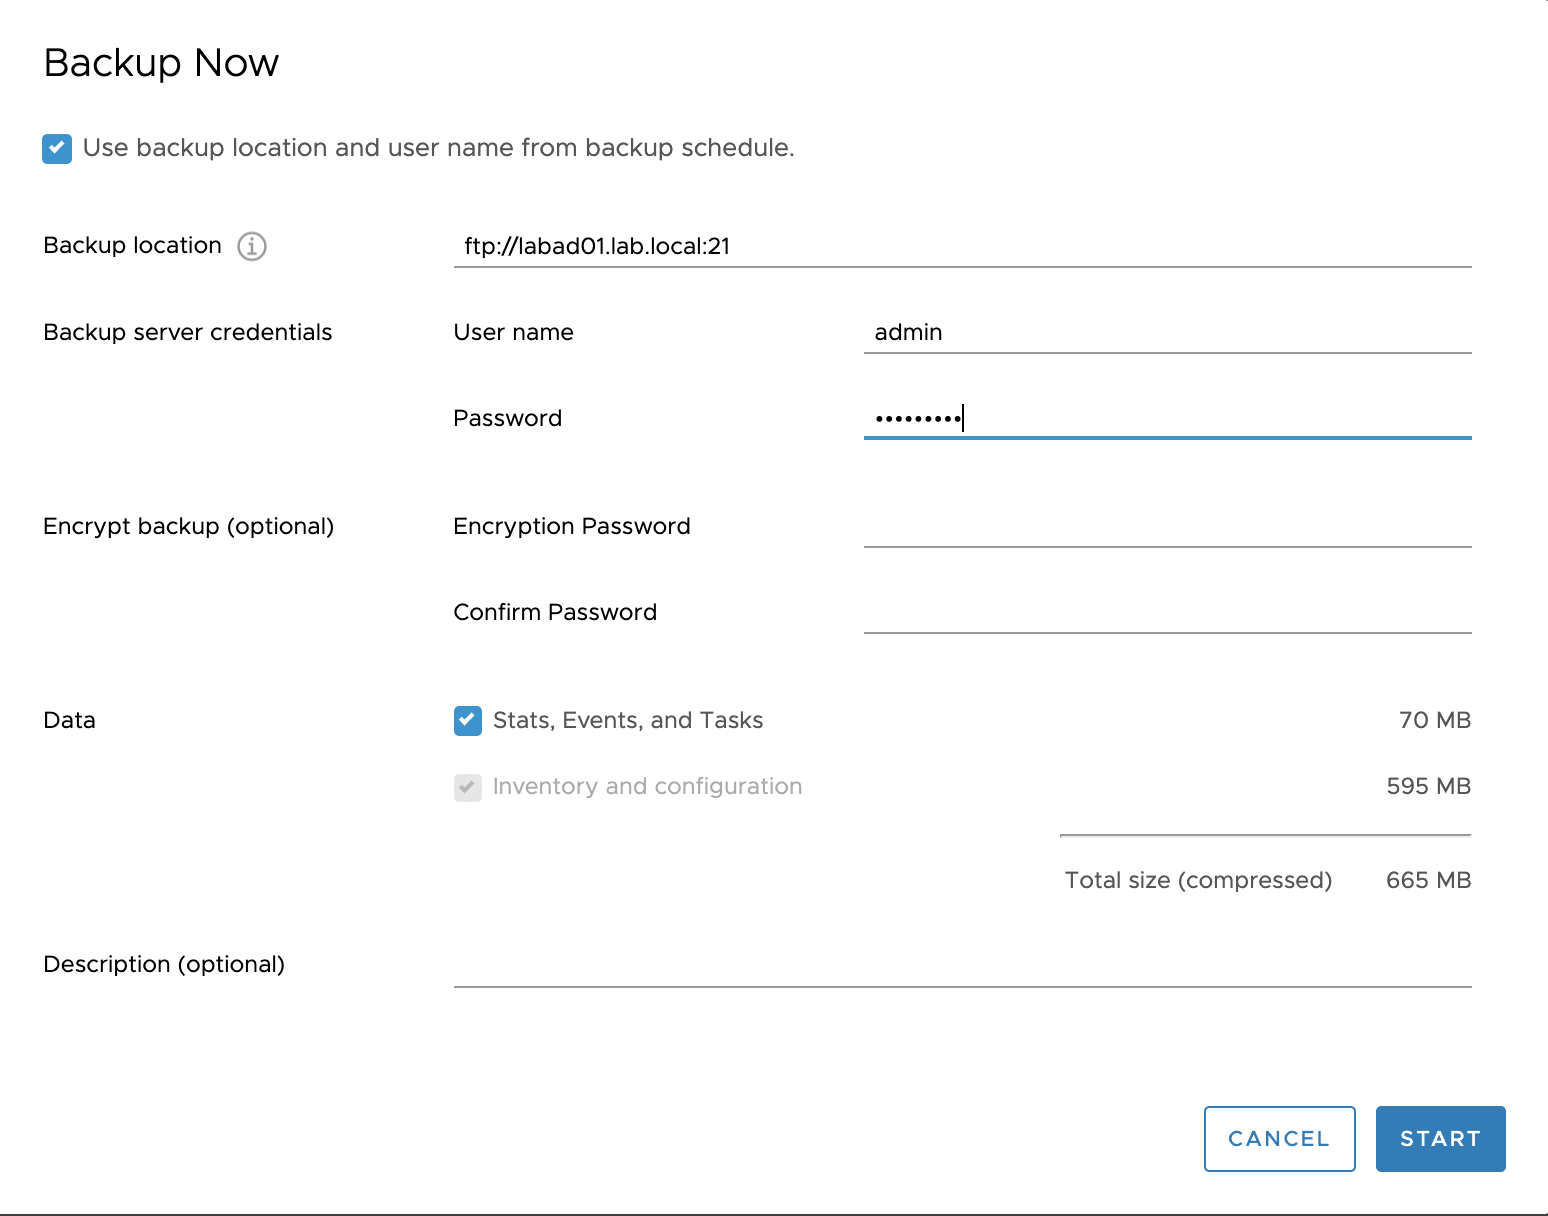Select the ftp://labad01.lab.local:21 address text
The width and height of the screenshot is (1548, 1216).
(x=598, y=246)
